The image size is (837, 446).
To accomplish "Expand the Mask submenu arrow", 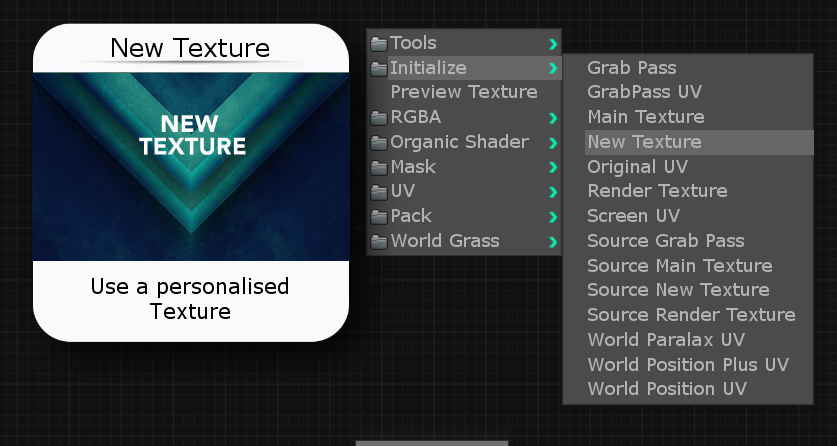I will tap(553, 168).
